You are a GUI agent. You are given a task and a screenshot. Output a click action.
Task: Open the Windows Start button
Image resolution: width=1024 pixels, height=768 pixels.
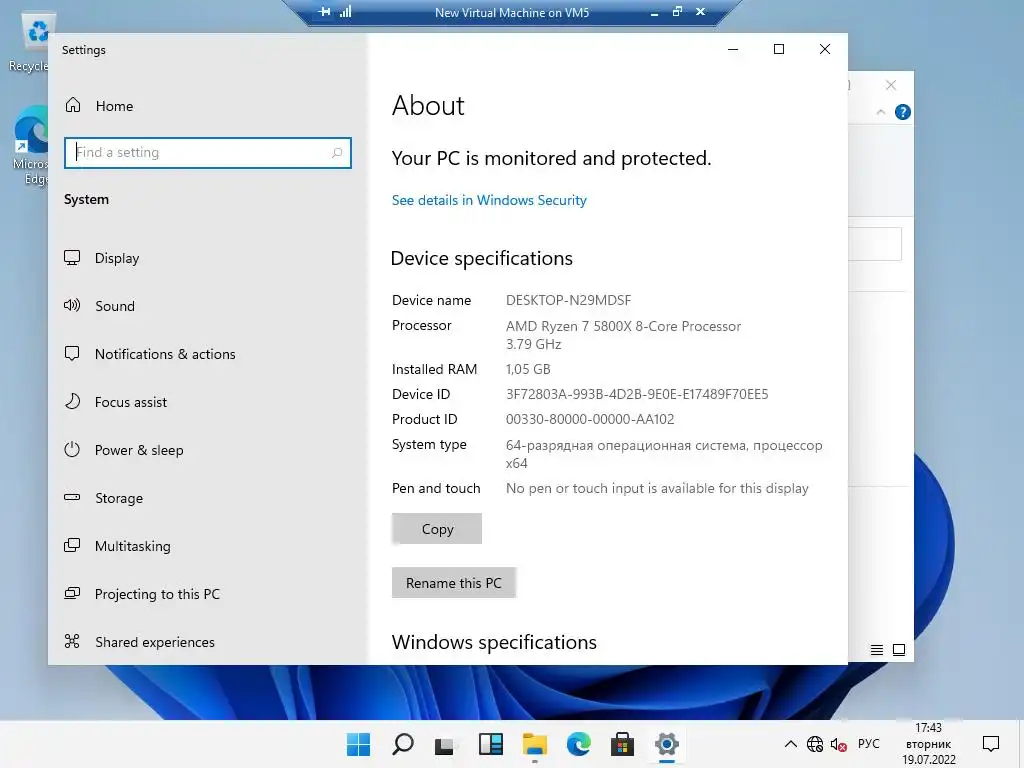358,744
